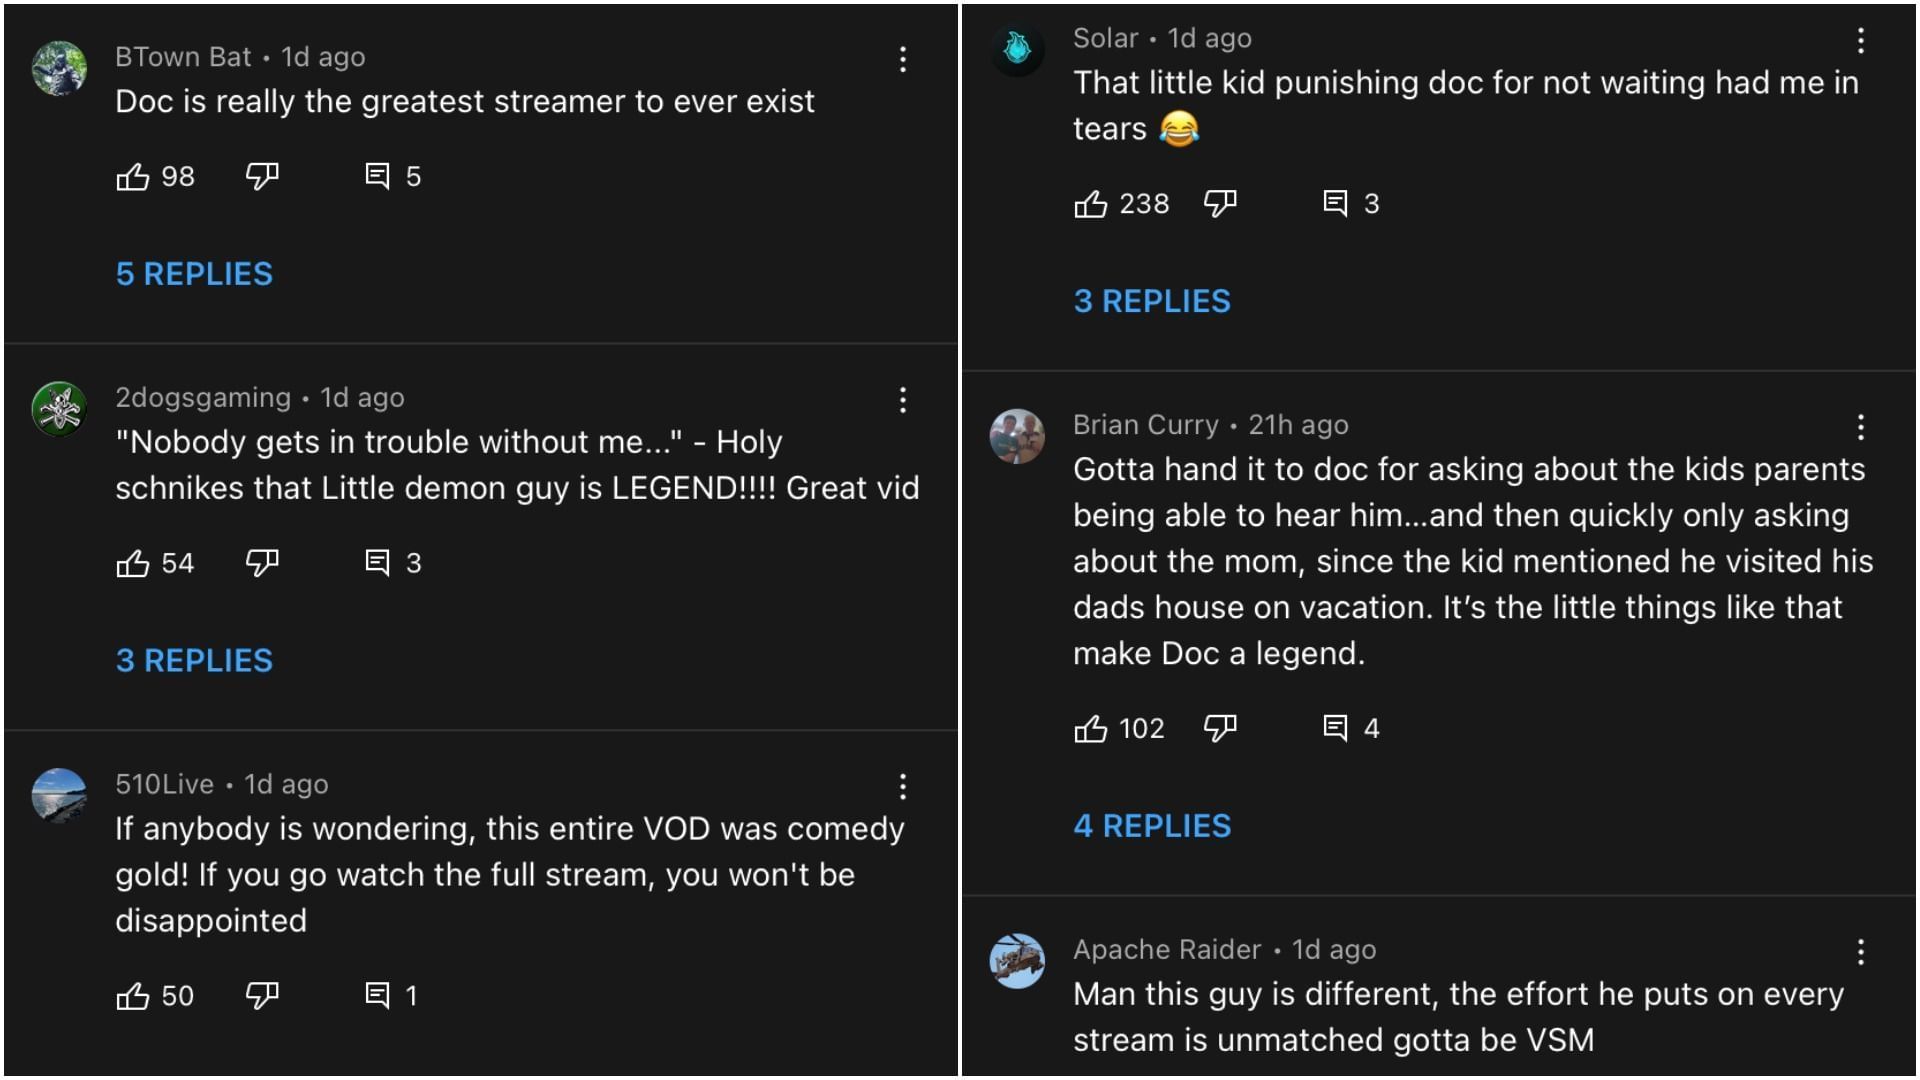The image size is (1920, 1080).
Task: Dislike 510Live's comment
Action: click(x=262, y=996)
